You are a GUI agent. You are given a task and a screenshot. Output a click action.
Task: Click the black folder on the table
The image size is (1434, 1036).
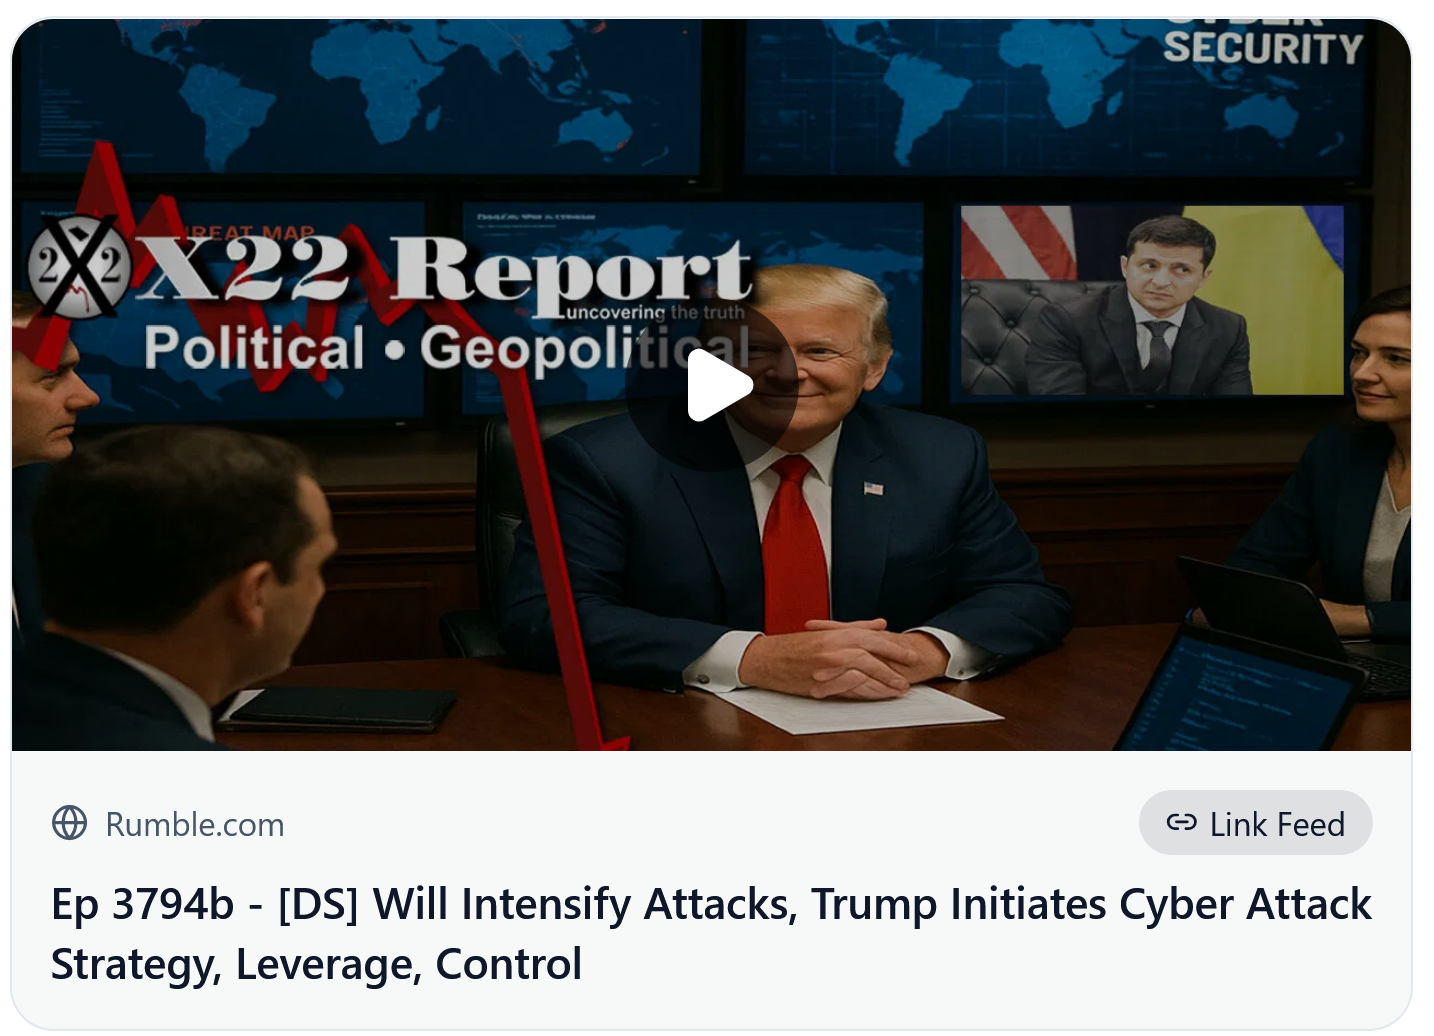[x=337, y=709]
